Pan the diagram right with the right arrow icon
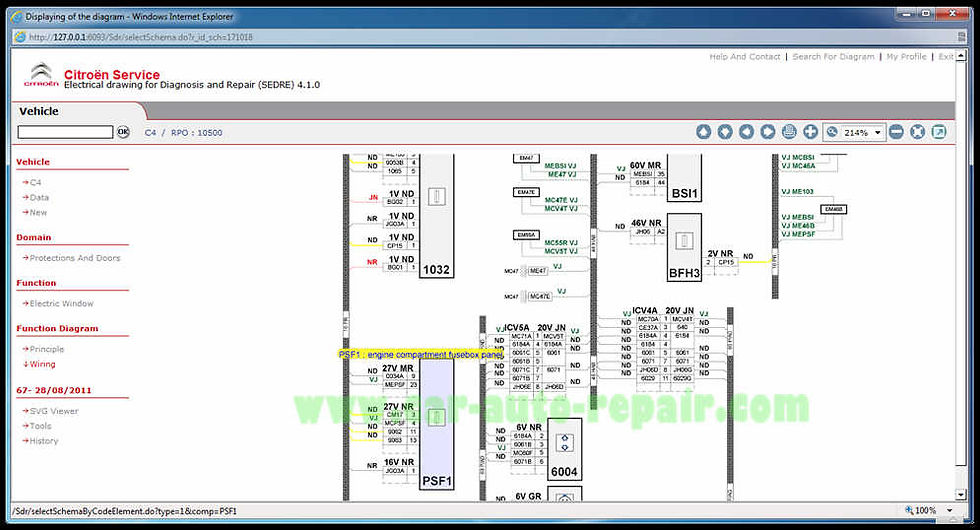The width and height of the screenshot is (980, 530). click(768, 132)
